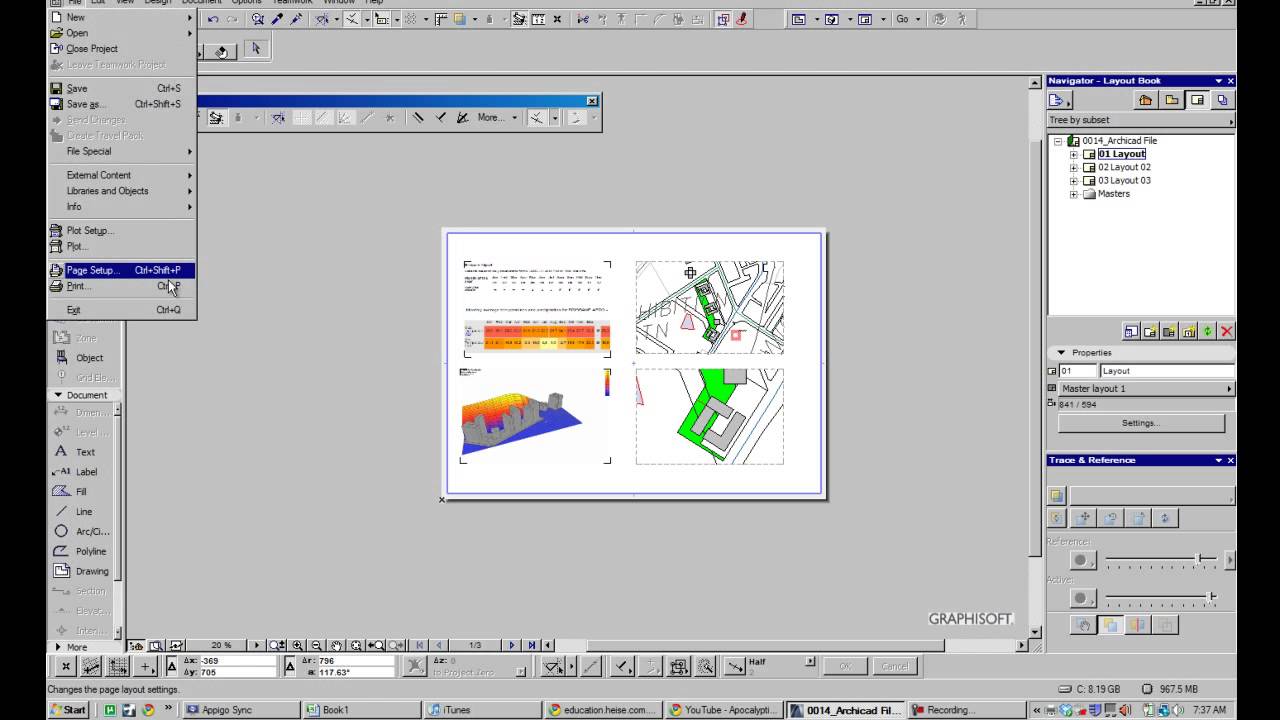Screen dimensions: 1280x720
Task: Click the red delete X icon in Navigator
Action: pyautogui.click(x=1226, y=331)
